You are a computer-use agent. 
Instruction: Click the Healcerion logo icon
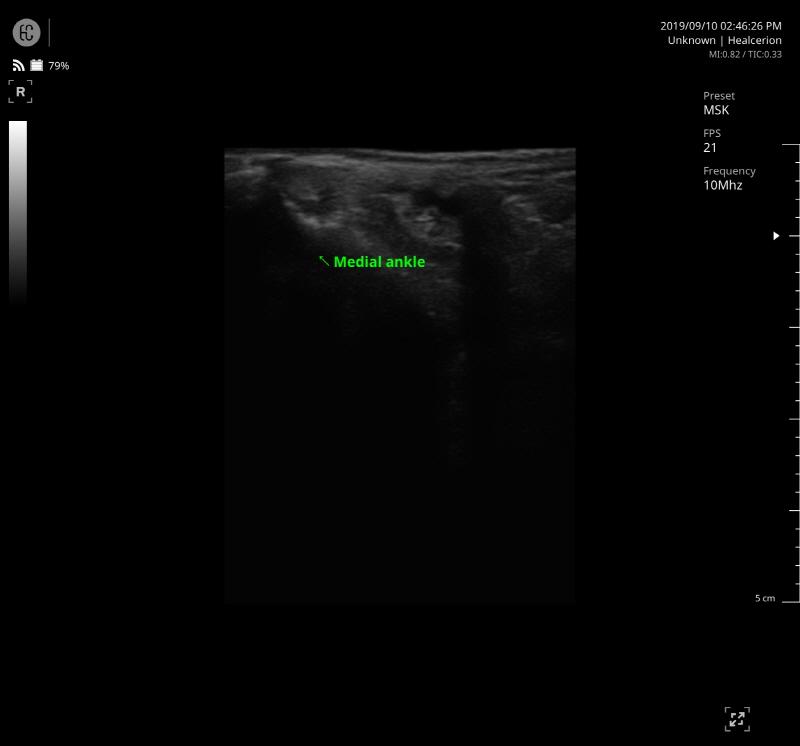click(x=27, y=33)
